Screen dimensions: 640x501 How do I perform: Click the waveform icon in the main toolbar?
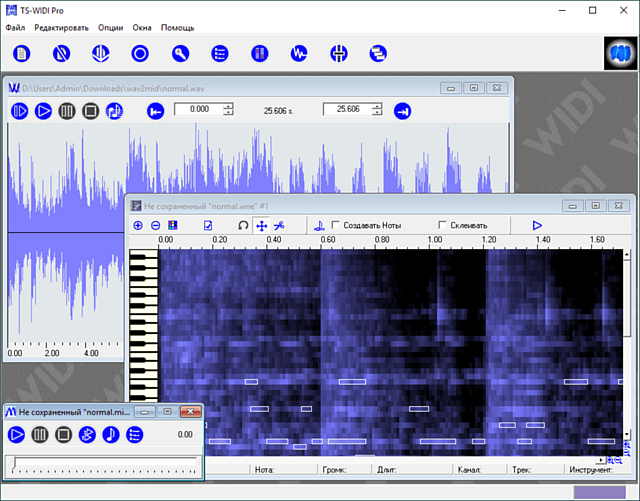pyautogui.click(x=298, y=53)
